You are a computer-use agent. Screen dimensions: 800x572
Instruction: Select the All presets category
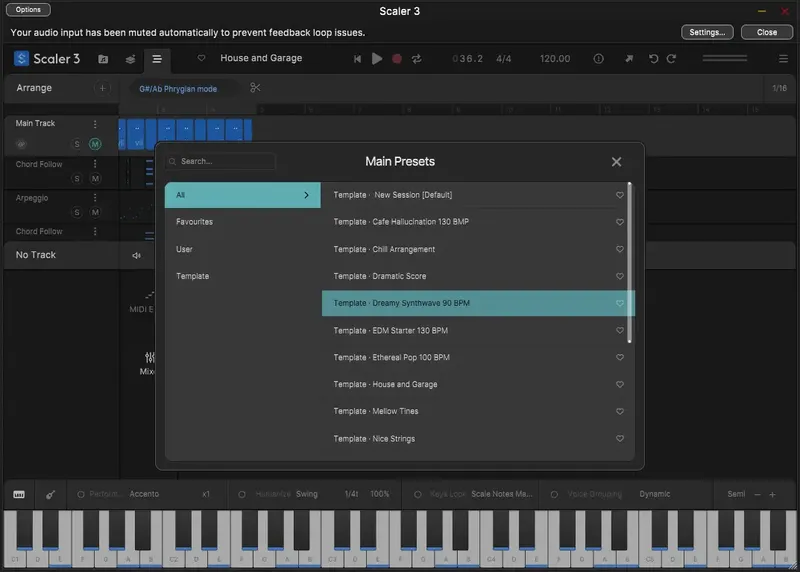[x=243, y=195]
